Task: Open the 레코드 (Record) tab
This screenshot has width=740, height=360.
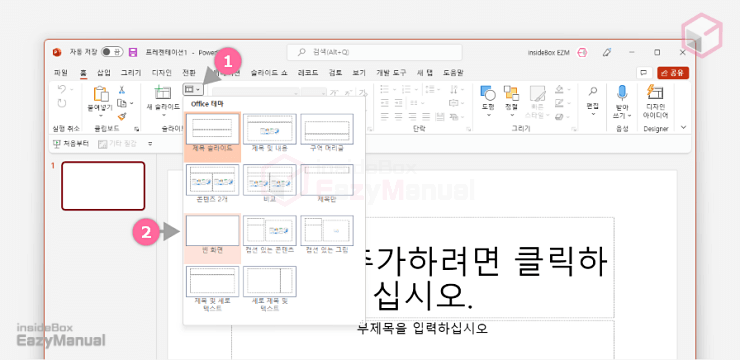Action: pyautogui.click(x=308, y=73)
